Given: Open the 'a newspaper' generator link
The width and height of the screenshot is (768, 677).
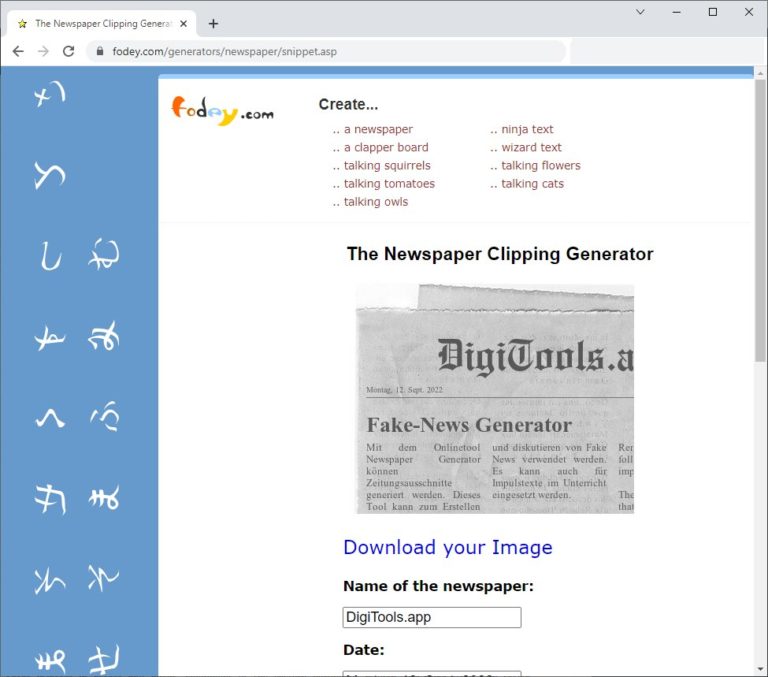Looking at the screenshot, I should click(x=378, y=129).
